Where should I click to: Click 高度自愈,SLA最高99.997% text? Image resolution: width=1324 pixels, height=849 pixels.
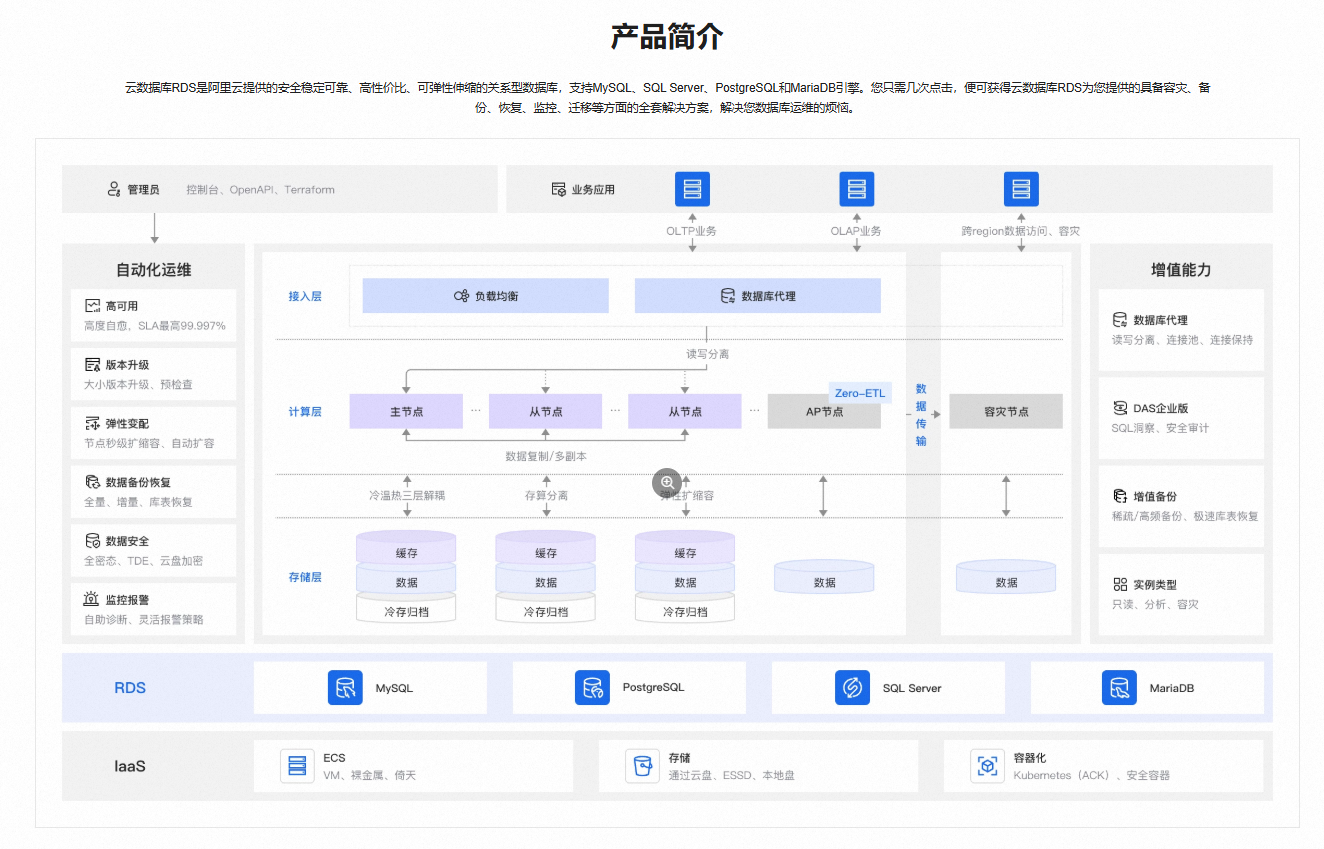click(155, 326)
